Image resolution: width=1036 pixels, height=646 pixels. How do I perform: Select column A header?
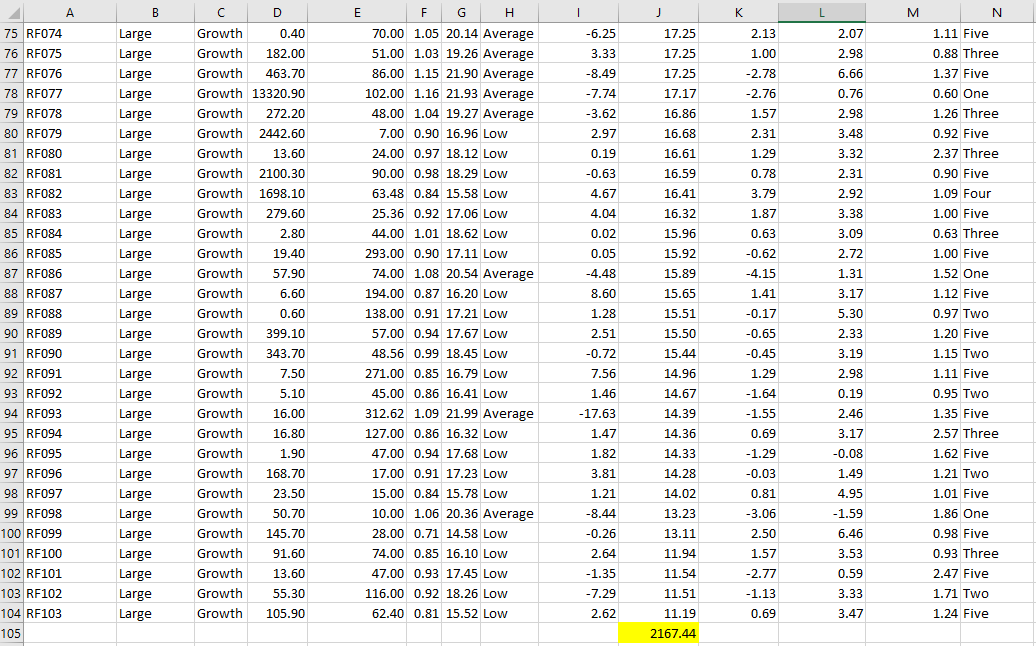[x=70, y=12]
